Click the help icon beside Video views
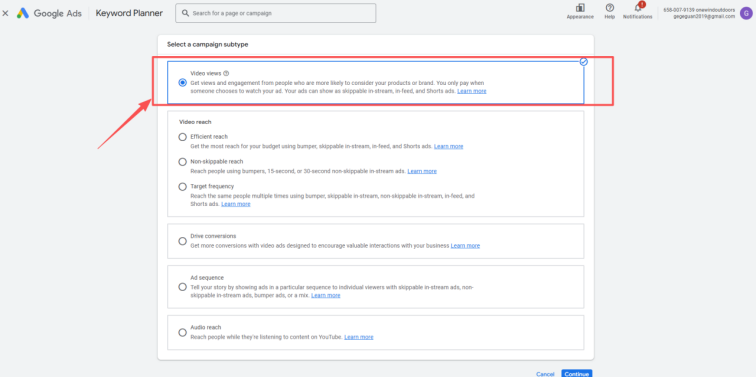This screenshot has width=756, height=378. (x=226, y=73)
